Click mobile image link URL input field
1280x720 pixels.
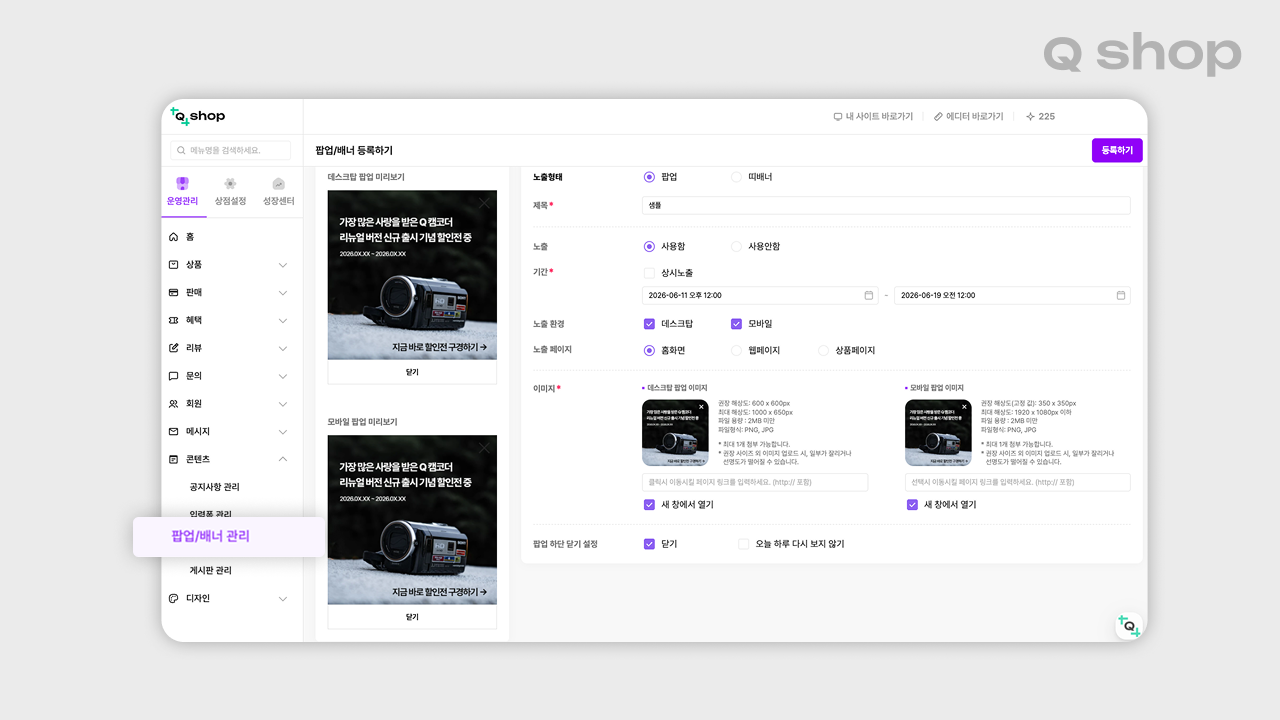pyautogui.click(x=1018, y=482)
